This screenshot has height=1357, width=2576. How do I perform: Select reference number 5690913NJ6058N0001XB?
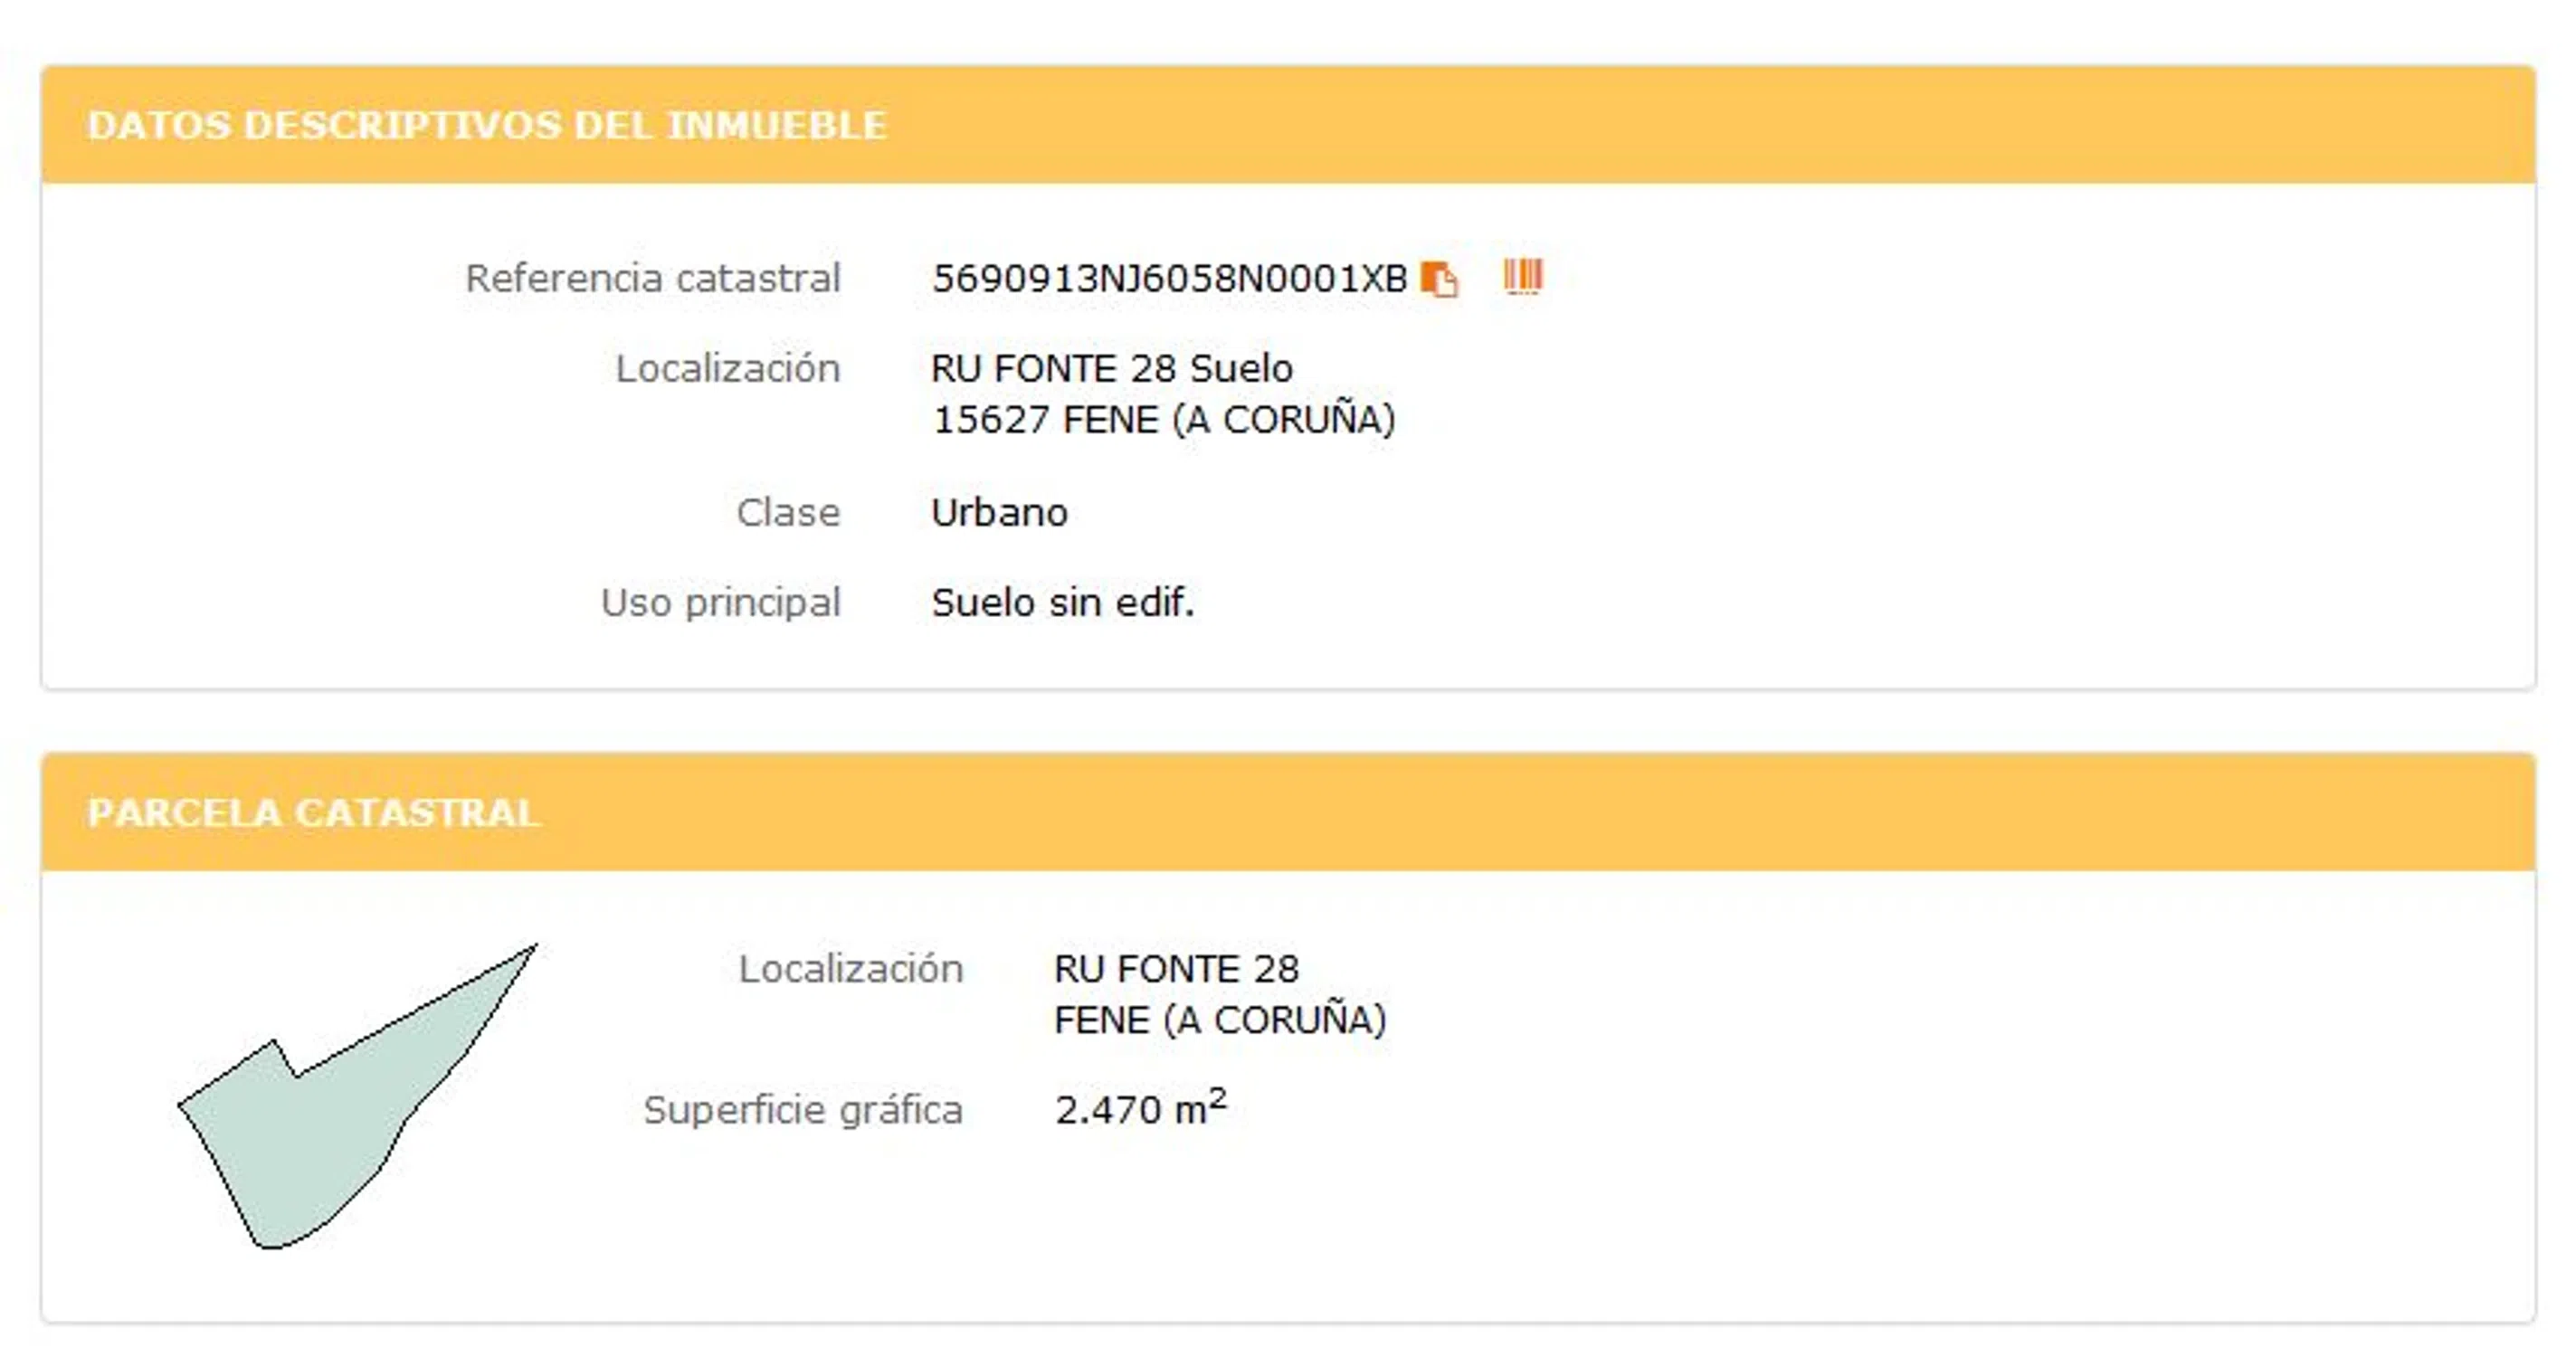tap(1169, 279)
